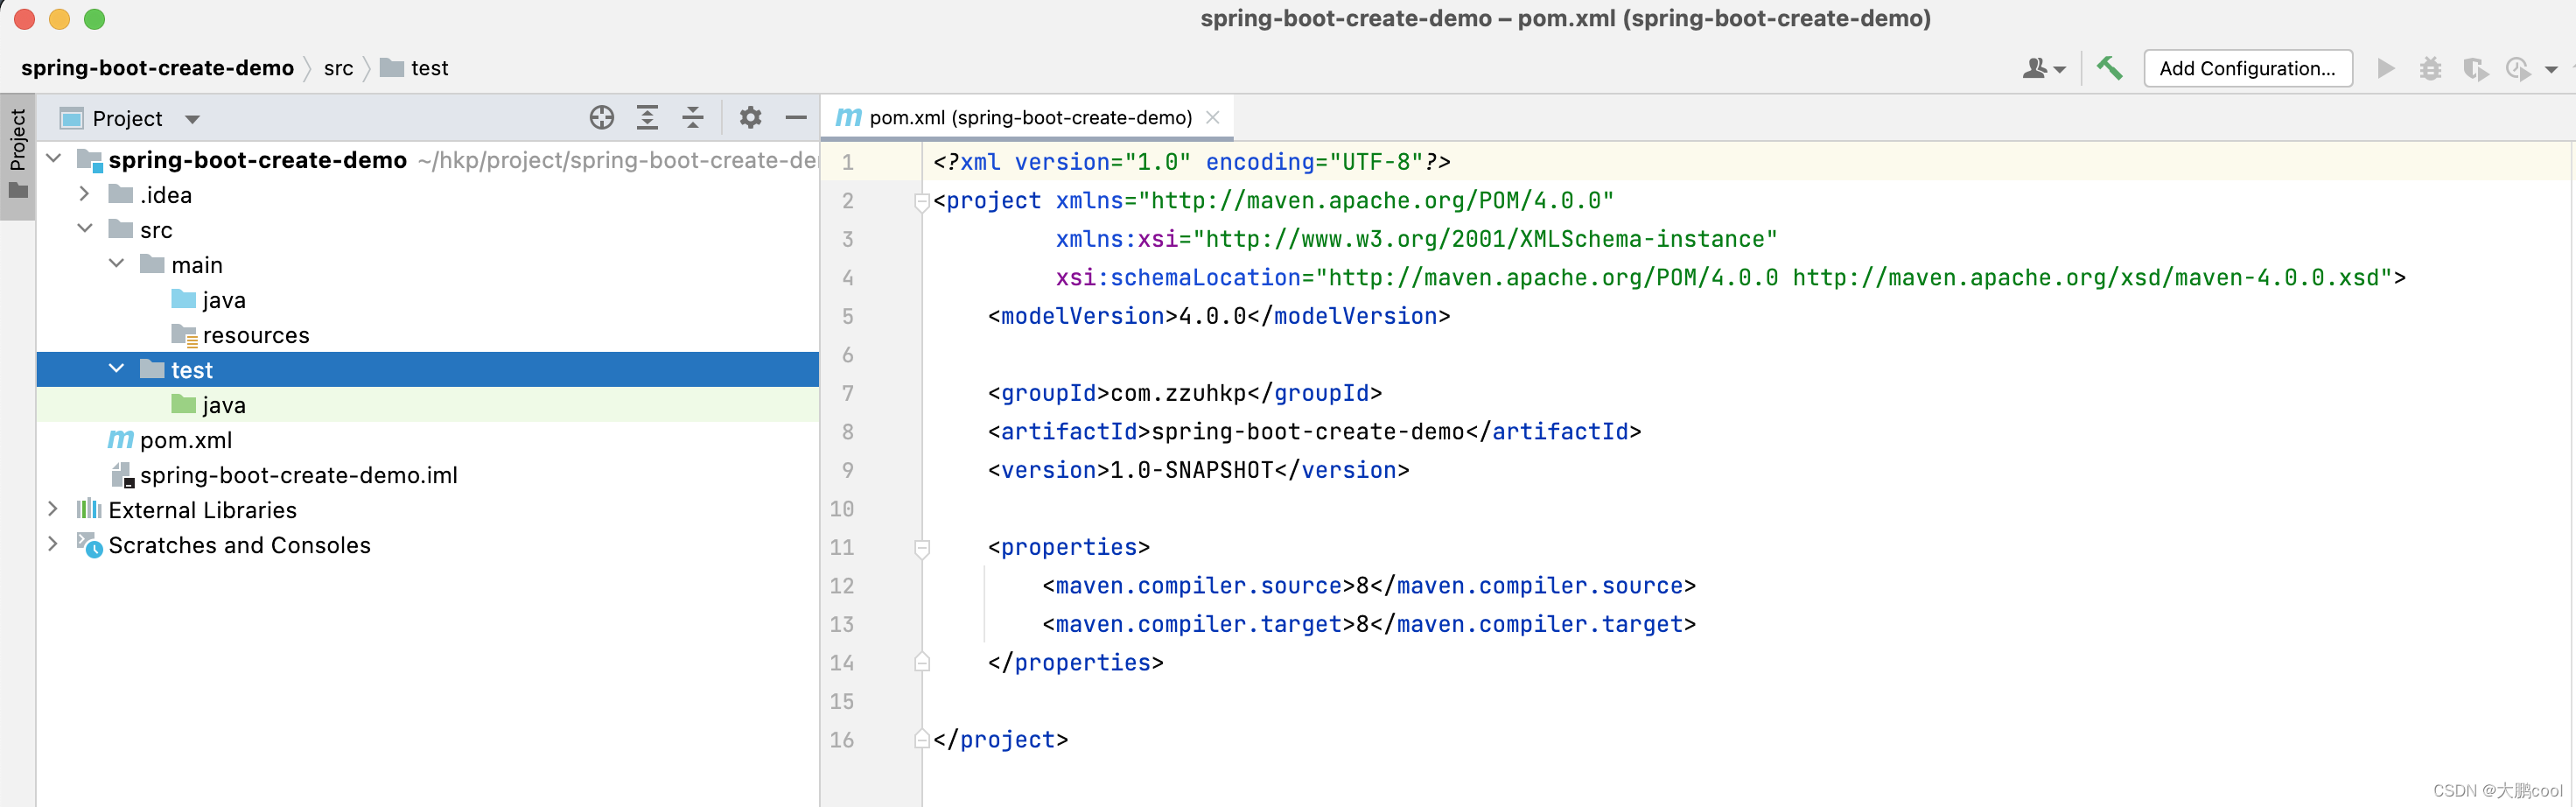Image resolution: width=2576 pixels, height=807 pixels.
Task: Click fold end marker at line 16
Action: pos(922,739)
